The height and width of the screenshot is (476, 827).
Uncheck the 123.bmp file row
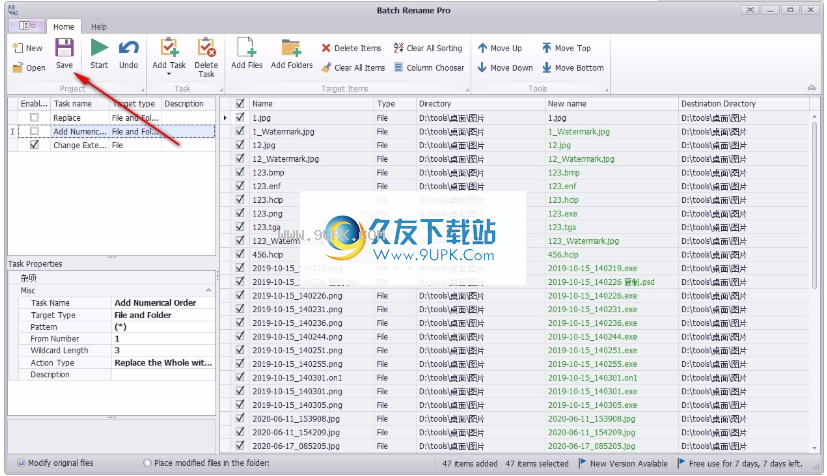point(240,172)
